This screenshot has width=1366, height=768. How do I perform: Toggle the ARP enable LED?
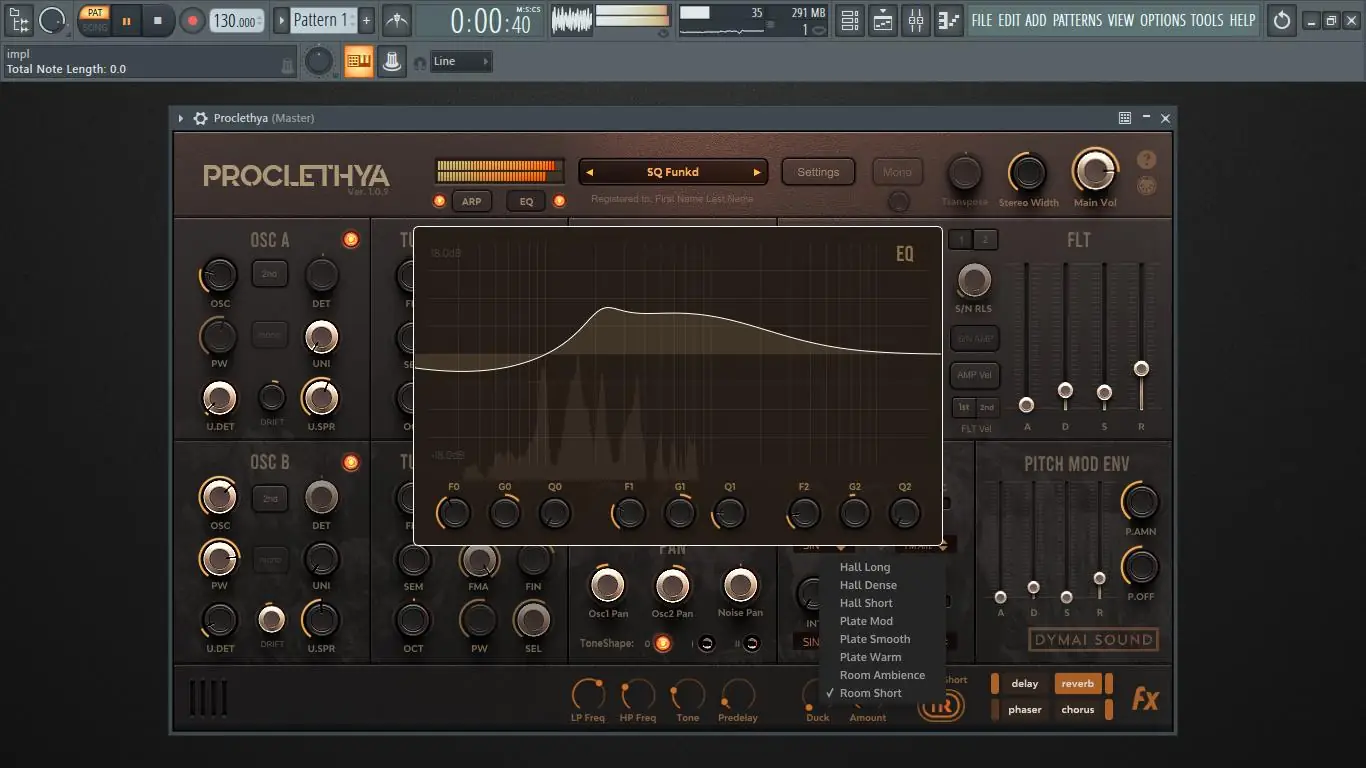439,201
